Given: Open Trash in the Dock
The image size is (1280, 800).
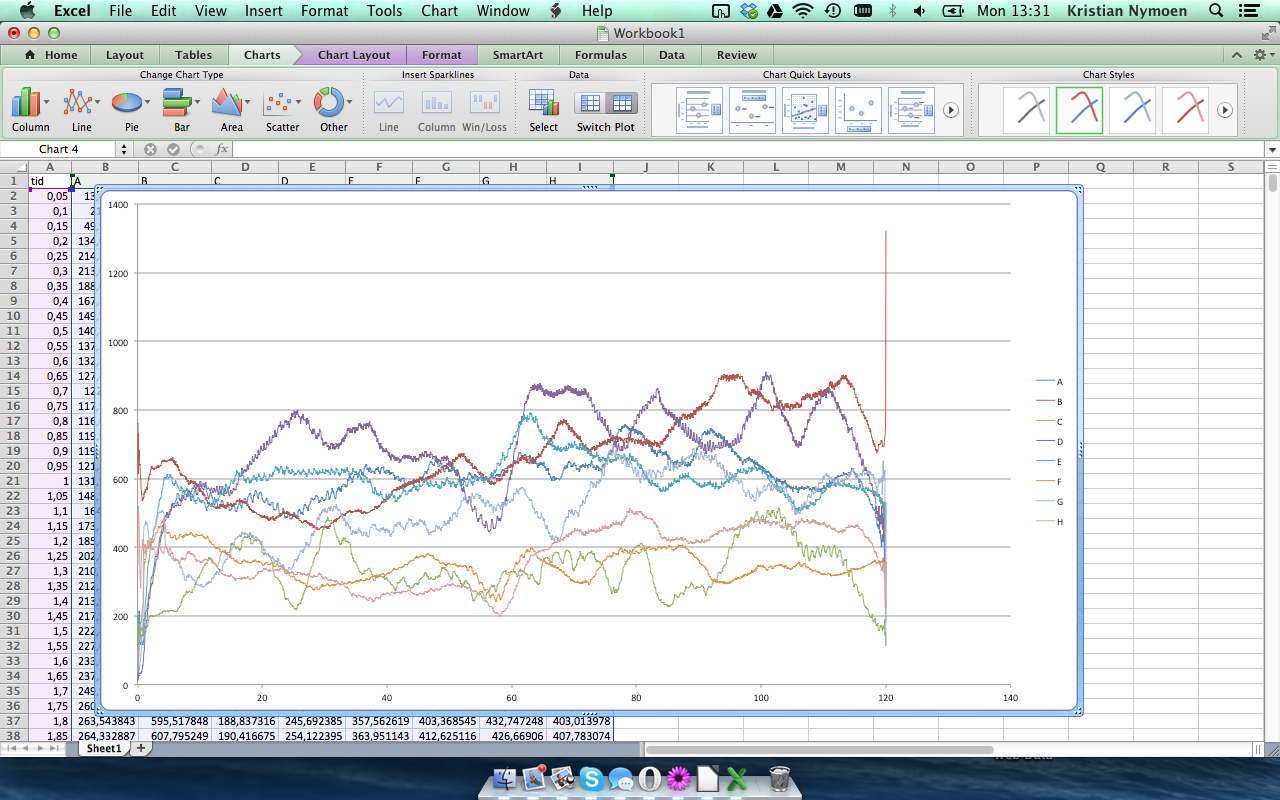Looking at the screenshot, I should pyautogui.click(x=780, y=777).
